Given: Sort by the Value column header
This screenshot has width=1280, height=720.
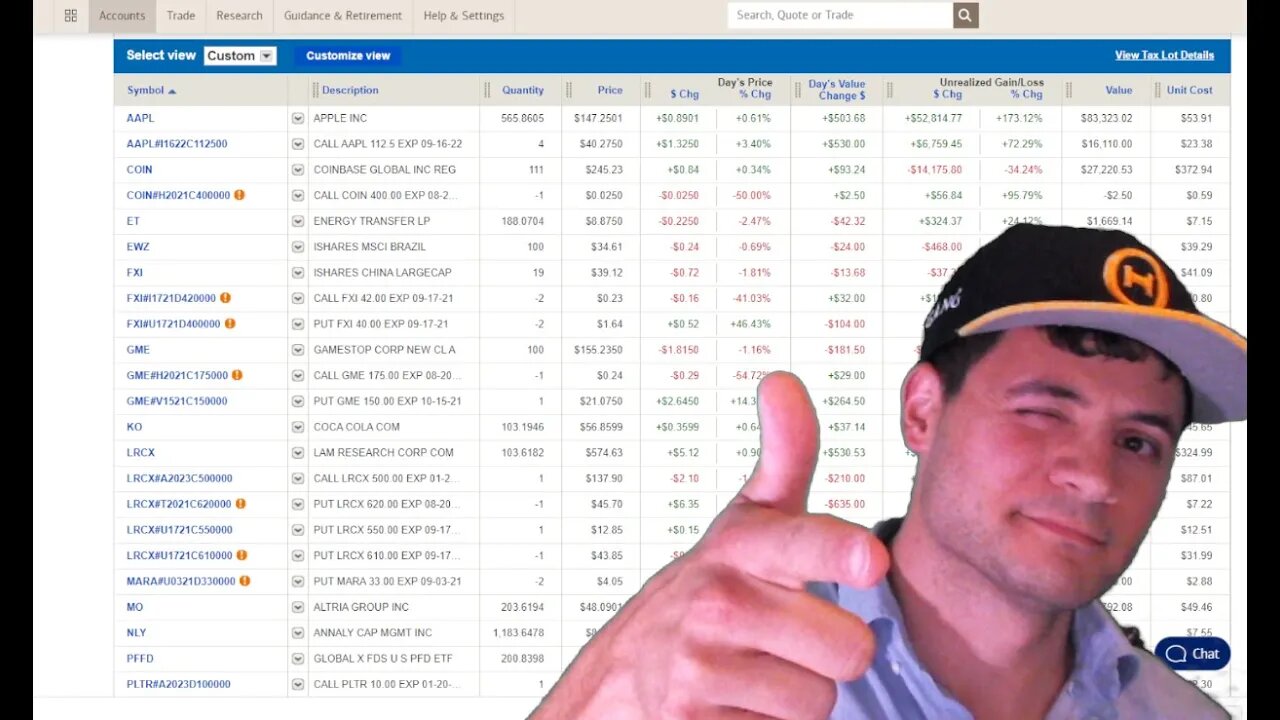Looking at the screenshot, I should pyautogui.click(x=1119, y=90).
